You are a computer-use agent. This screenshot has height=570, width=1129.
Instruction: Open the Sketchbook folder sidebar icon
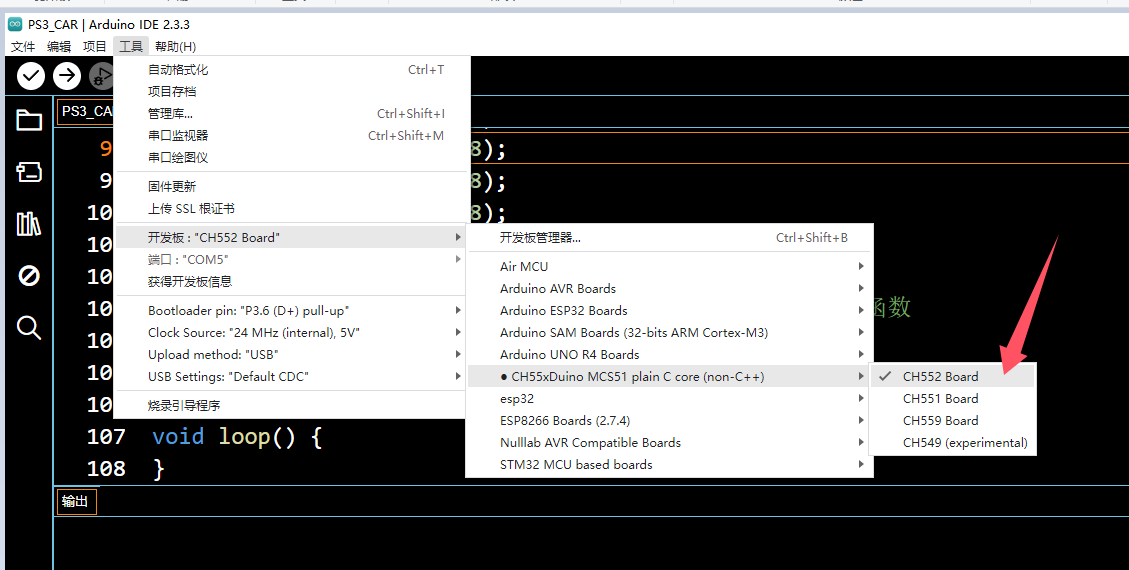(29, 121)
